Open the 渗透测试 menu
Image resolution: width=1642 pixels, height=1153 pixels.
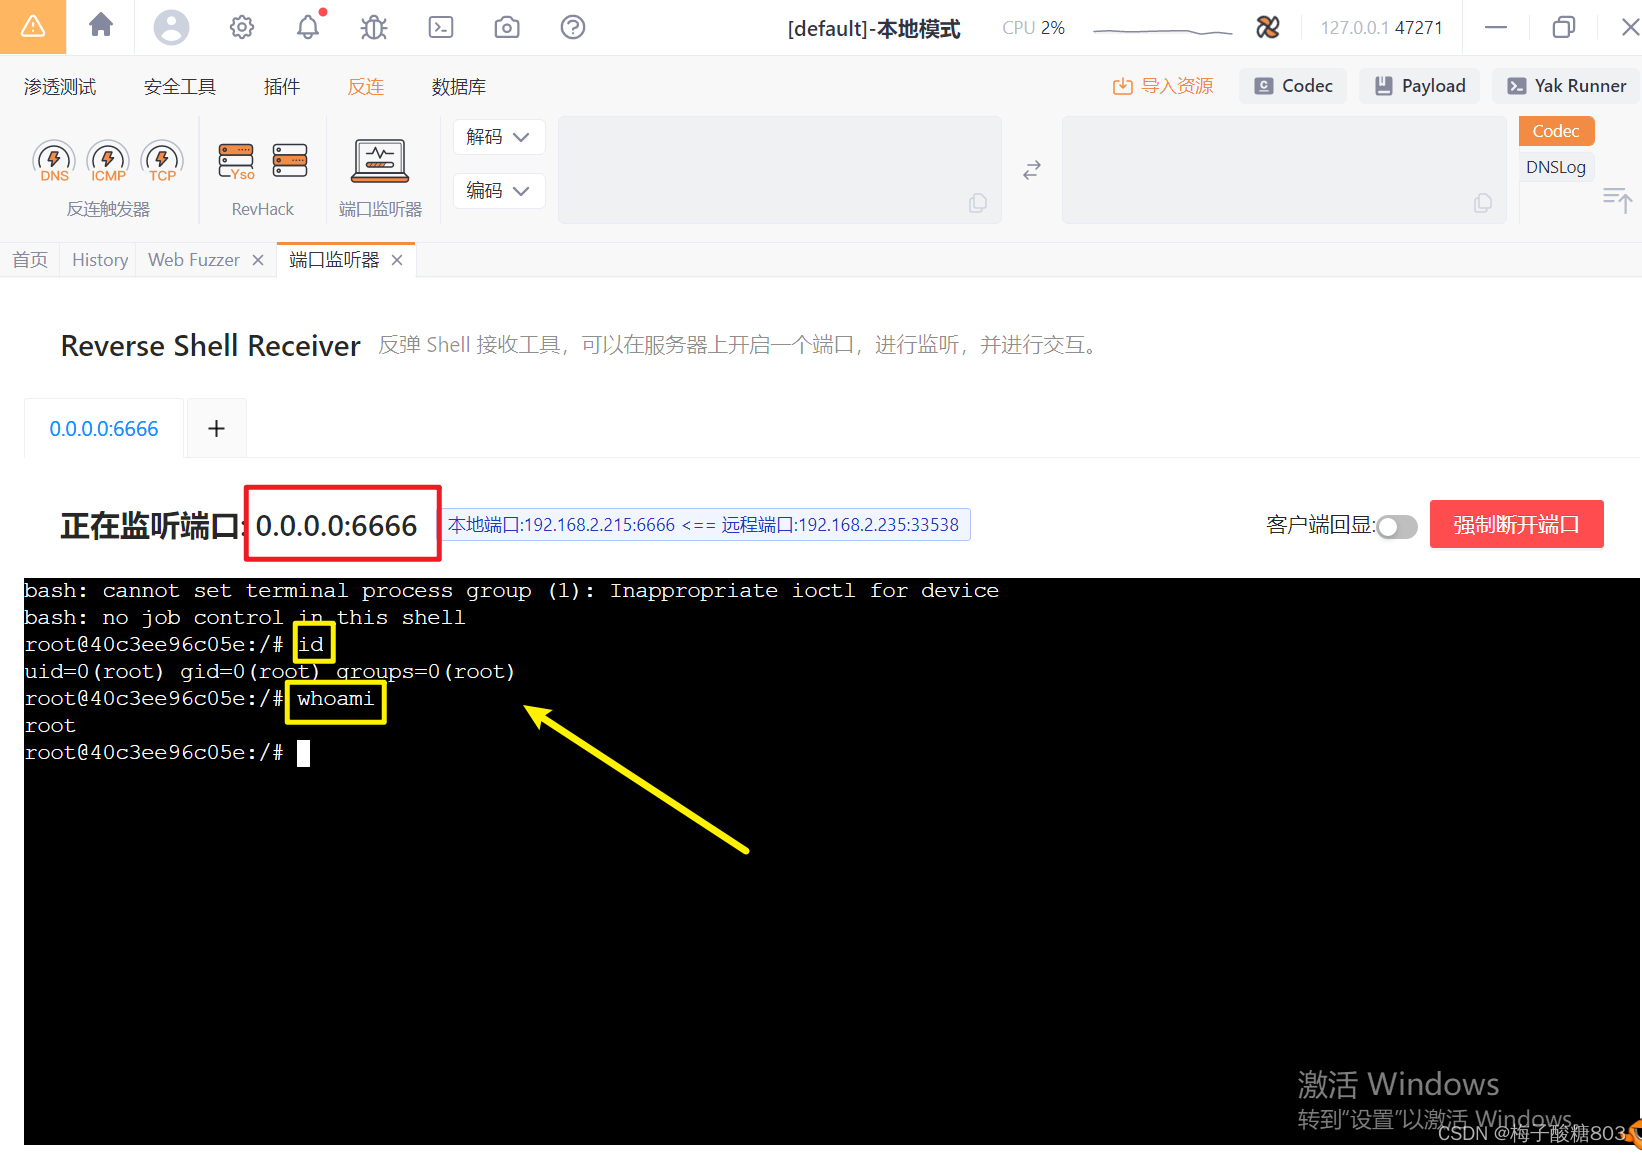pos(59,86)
